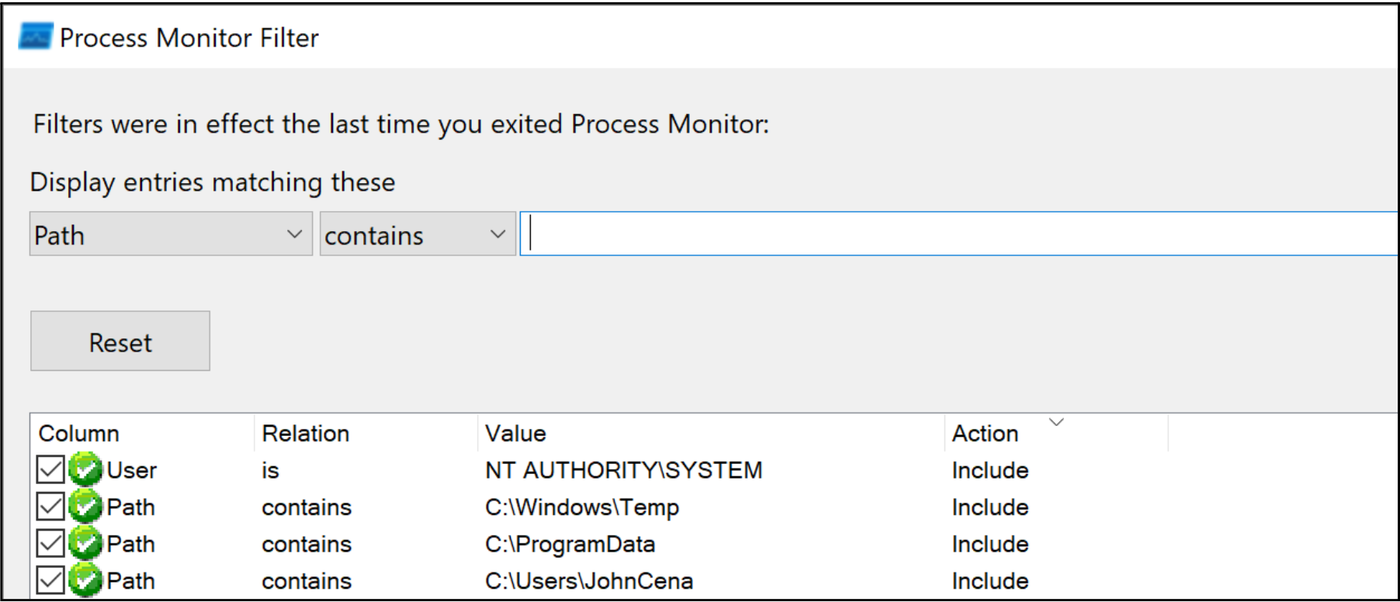Select the NT AUTHORITY\SYSTEM value
The height and width of the screenshot is (602, 1400).
tap(624, 470)
